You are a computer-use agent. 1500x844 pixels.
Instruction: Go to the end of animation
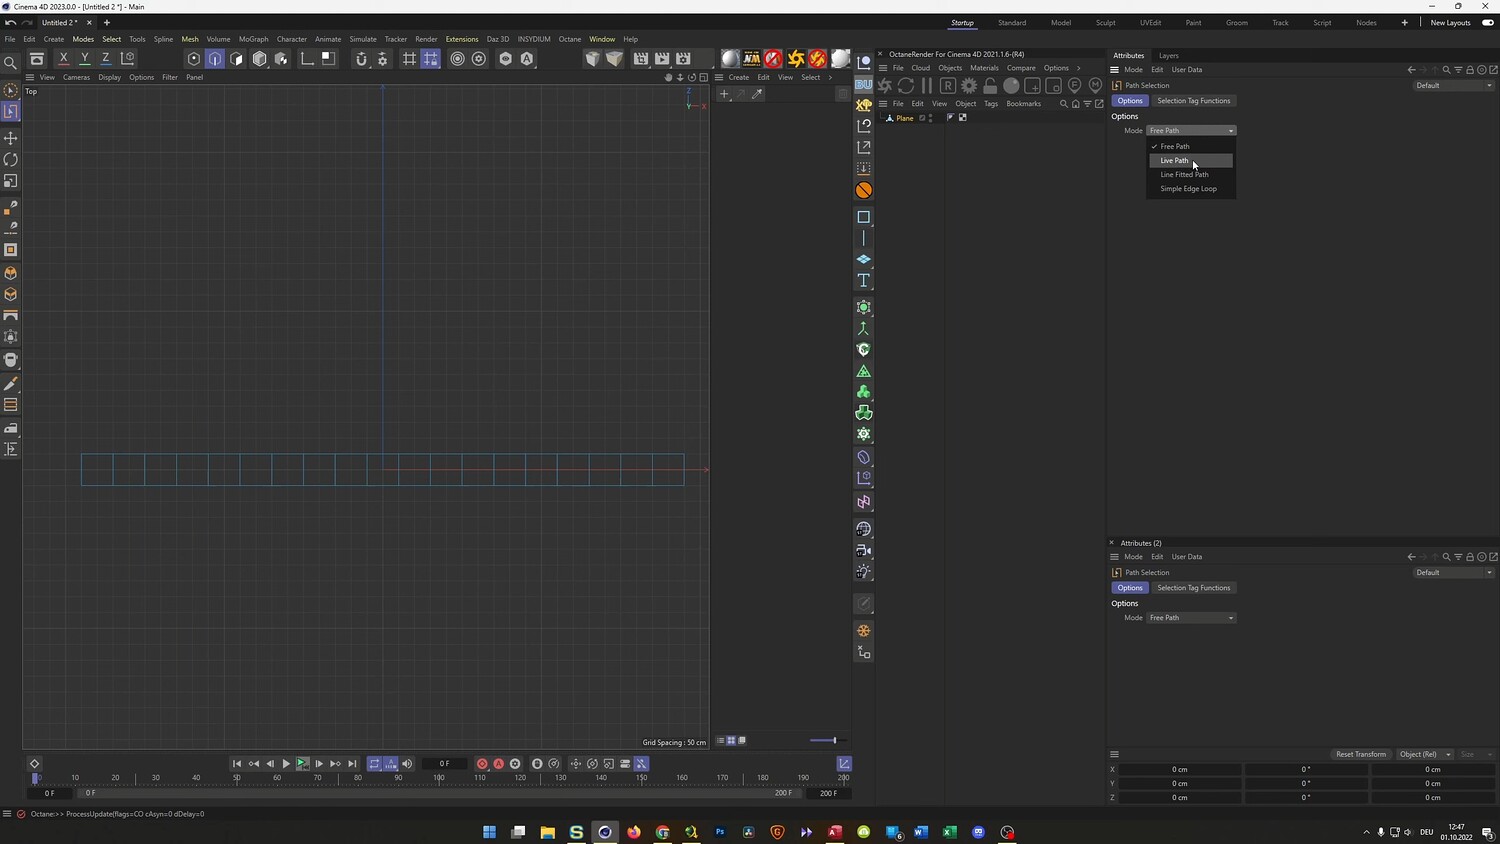[x=352, y=764]
